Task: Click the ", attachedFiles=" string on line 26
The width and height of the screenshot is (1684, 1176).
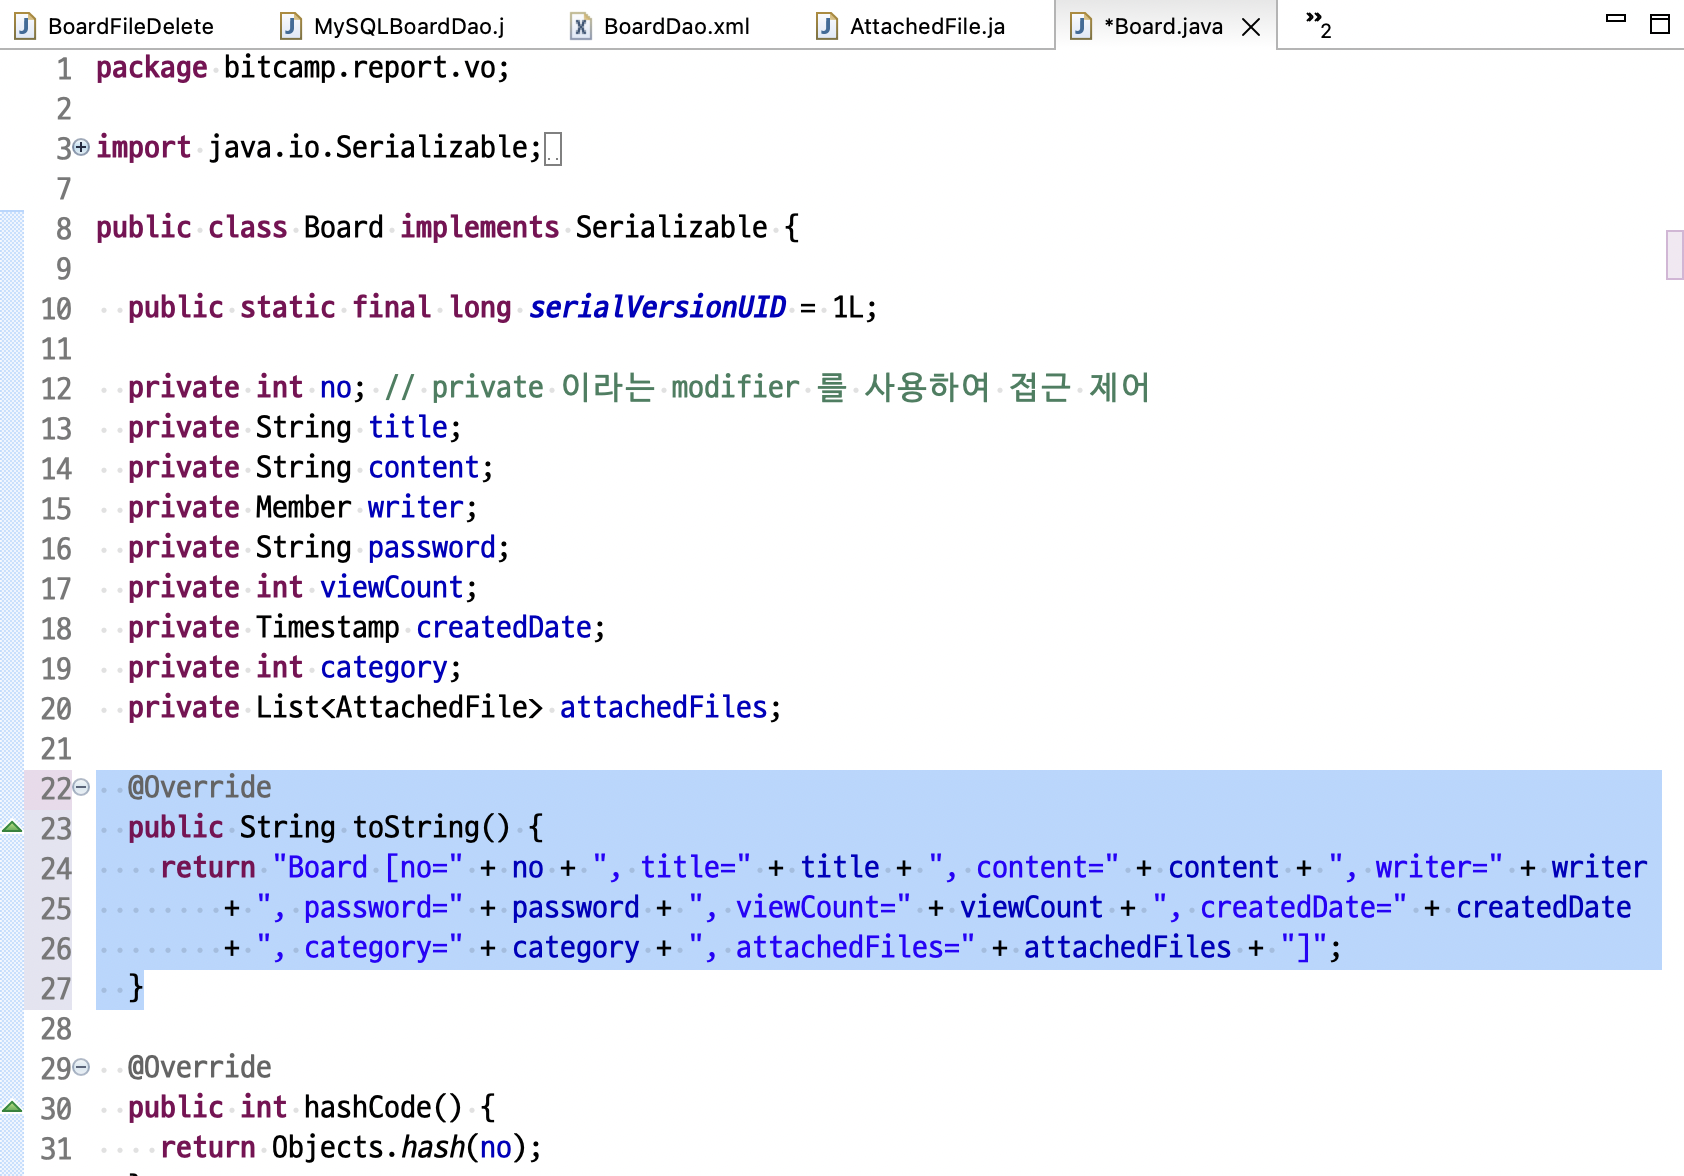Action: point(831,947)
